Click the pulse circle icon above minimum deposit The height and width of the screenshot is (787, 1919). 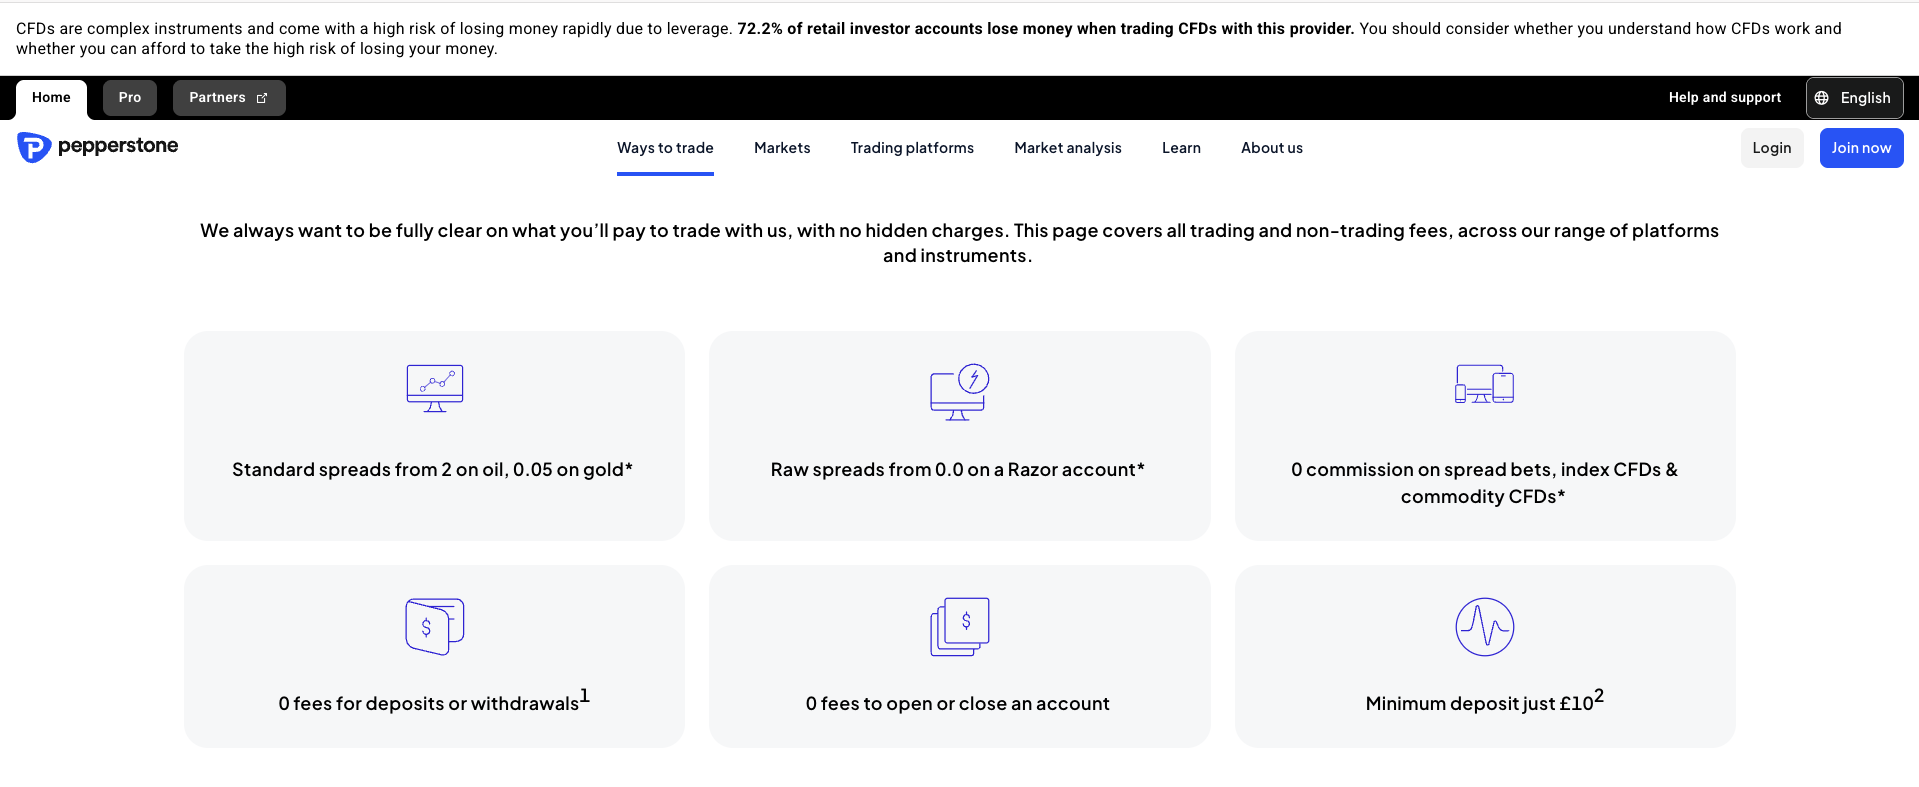pos(1484,627)
